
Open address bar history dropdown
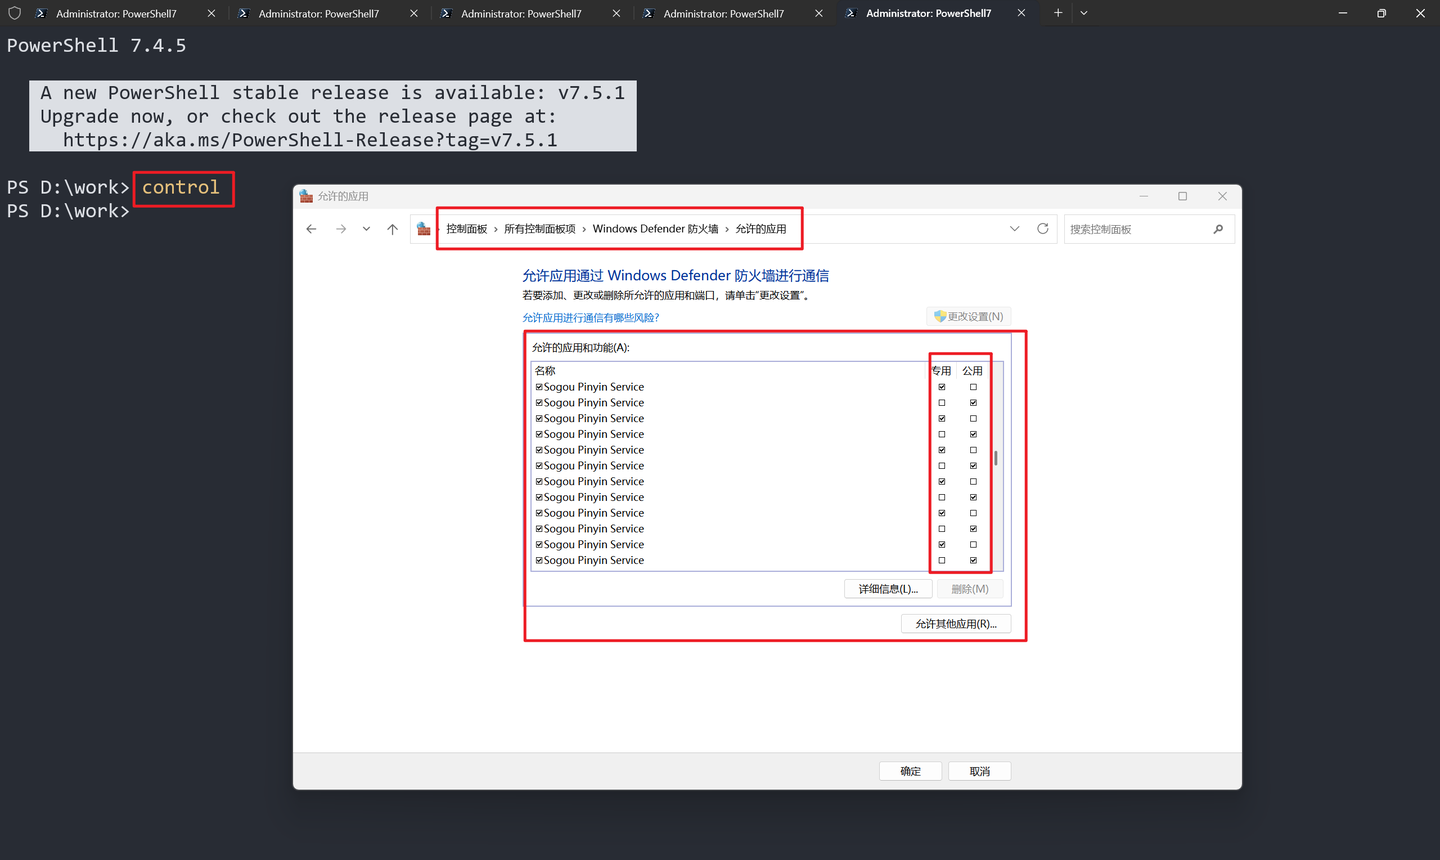[1015, 229]
